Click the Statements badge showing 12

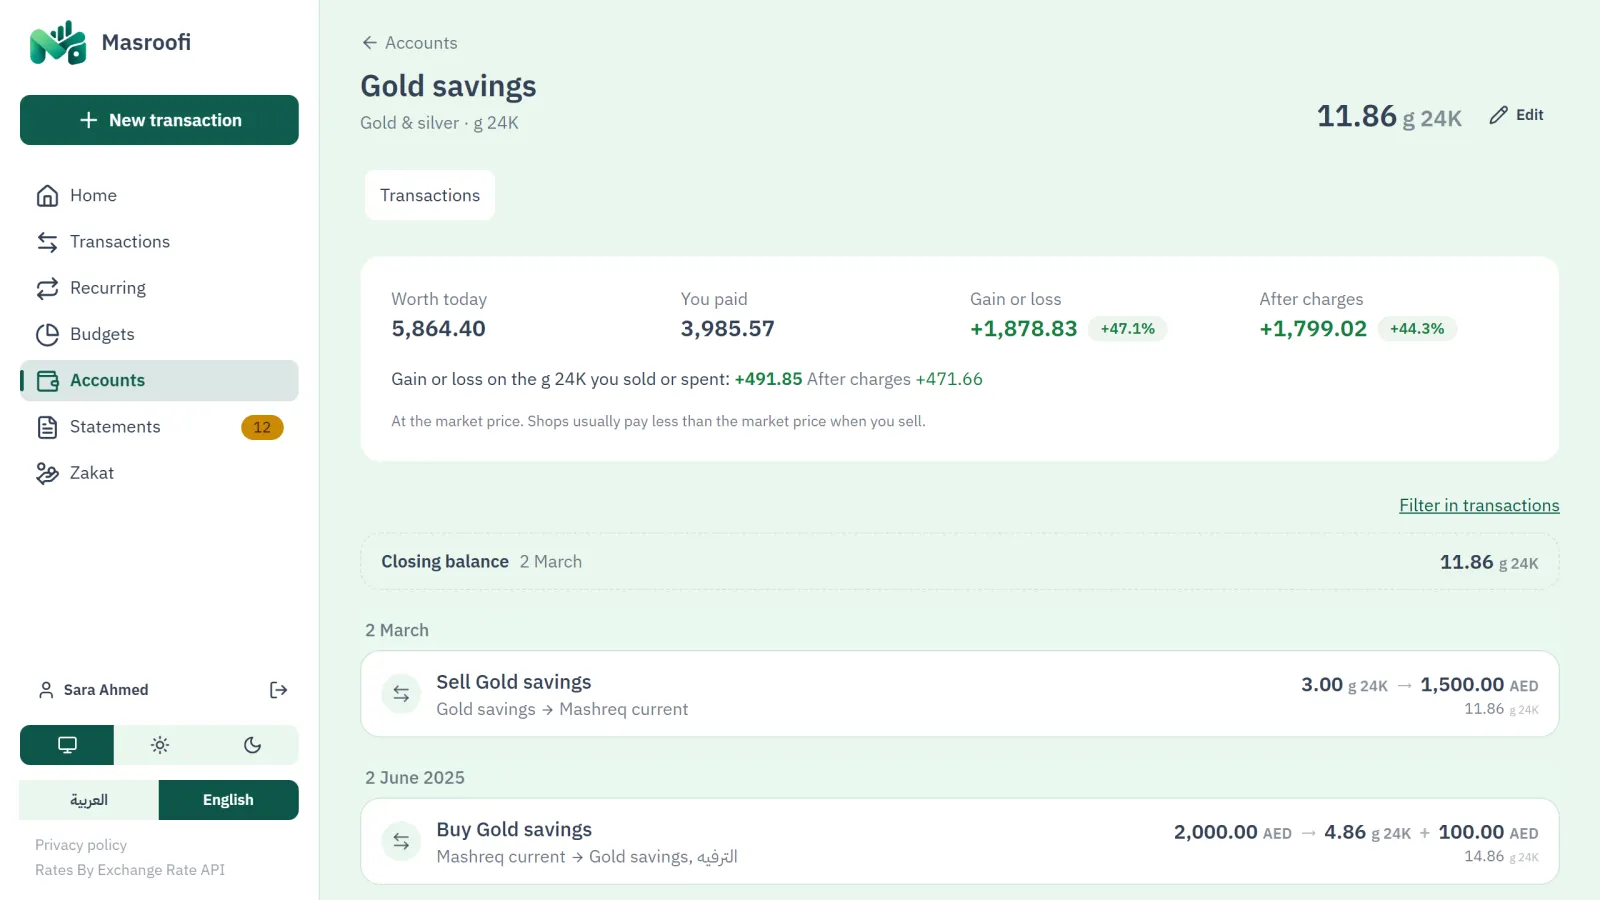tap(262, 428)
